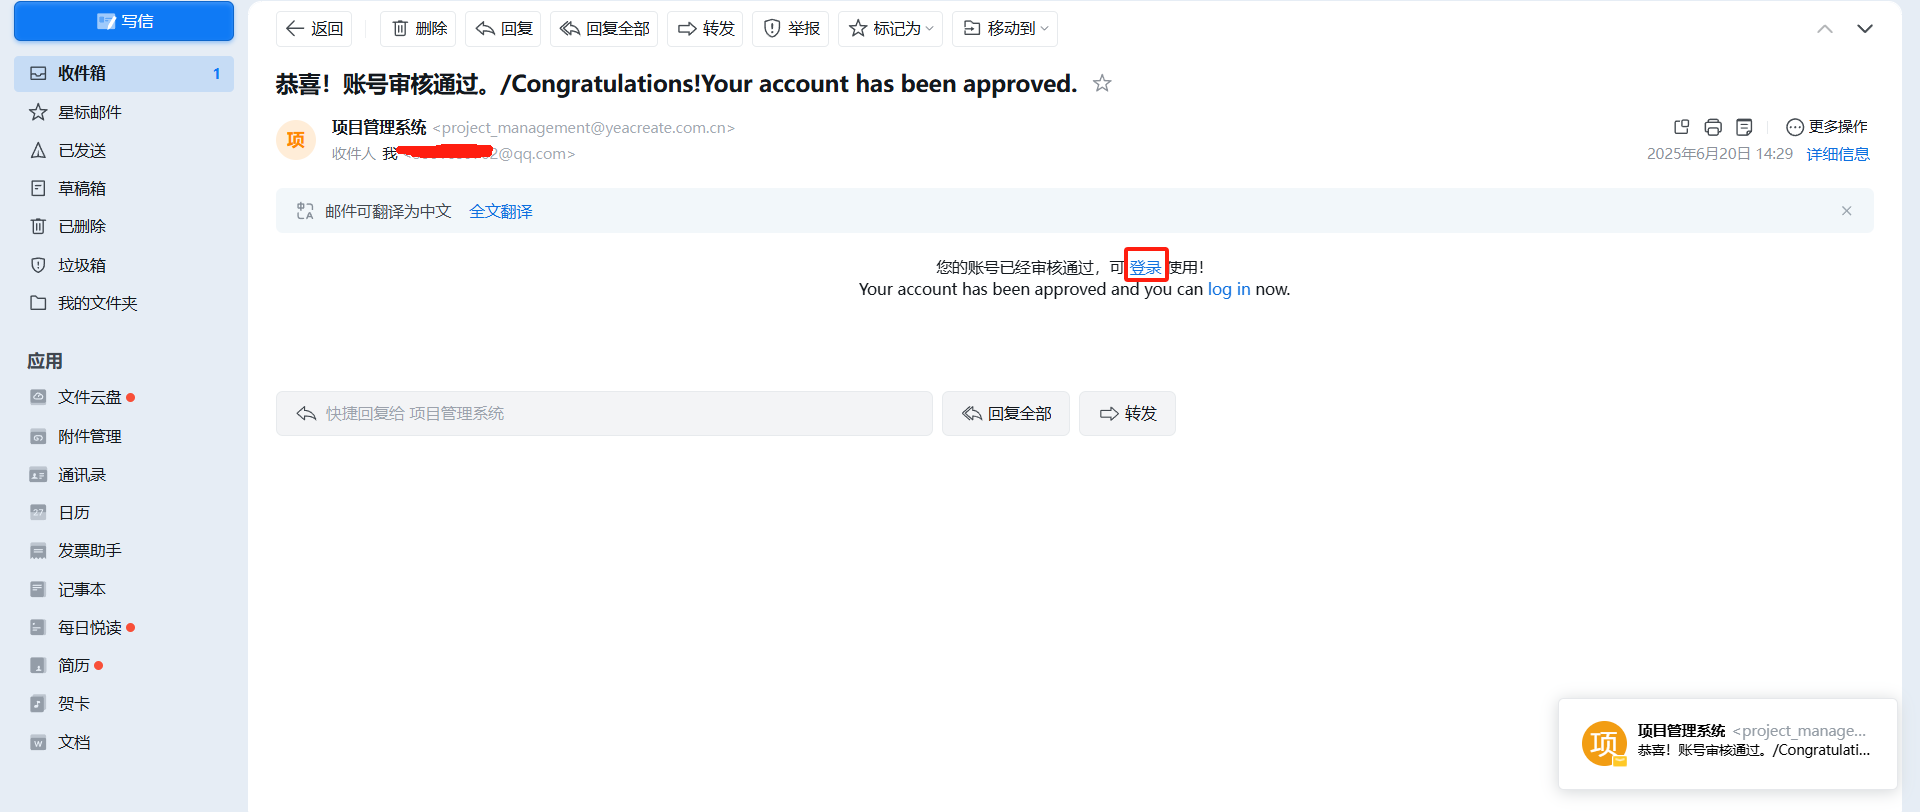Click the print icon in email header
Screen dimensions: 1920x812
1713,127
